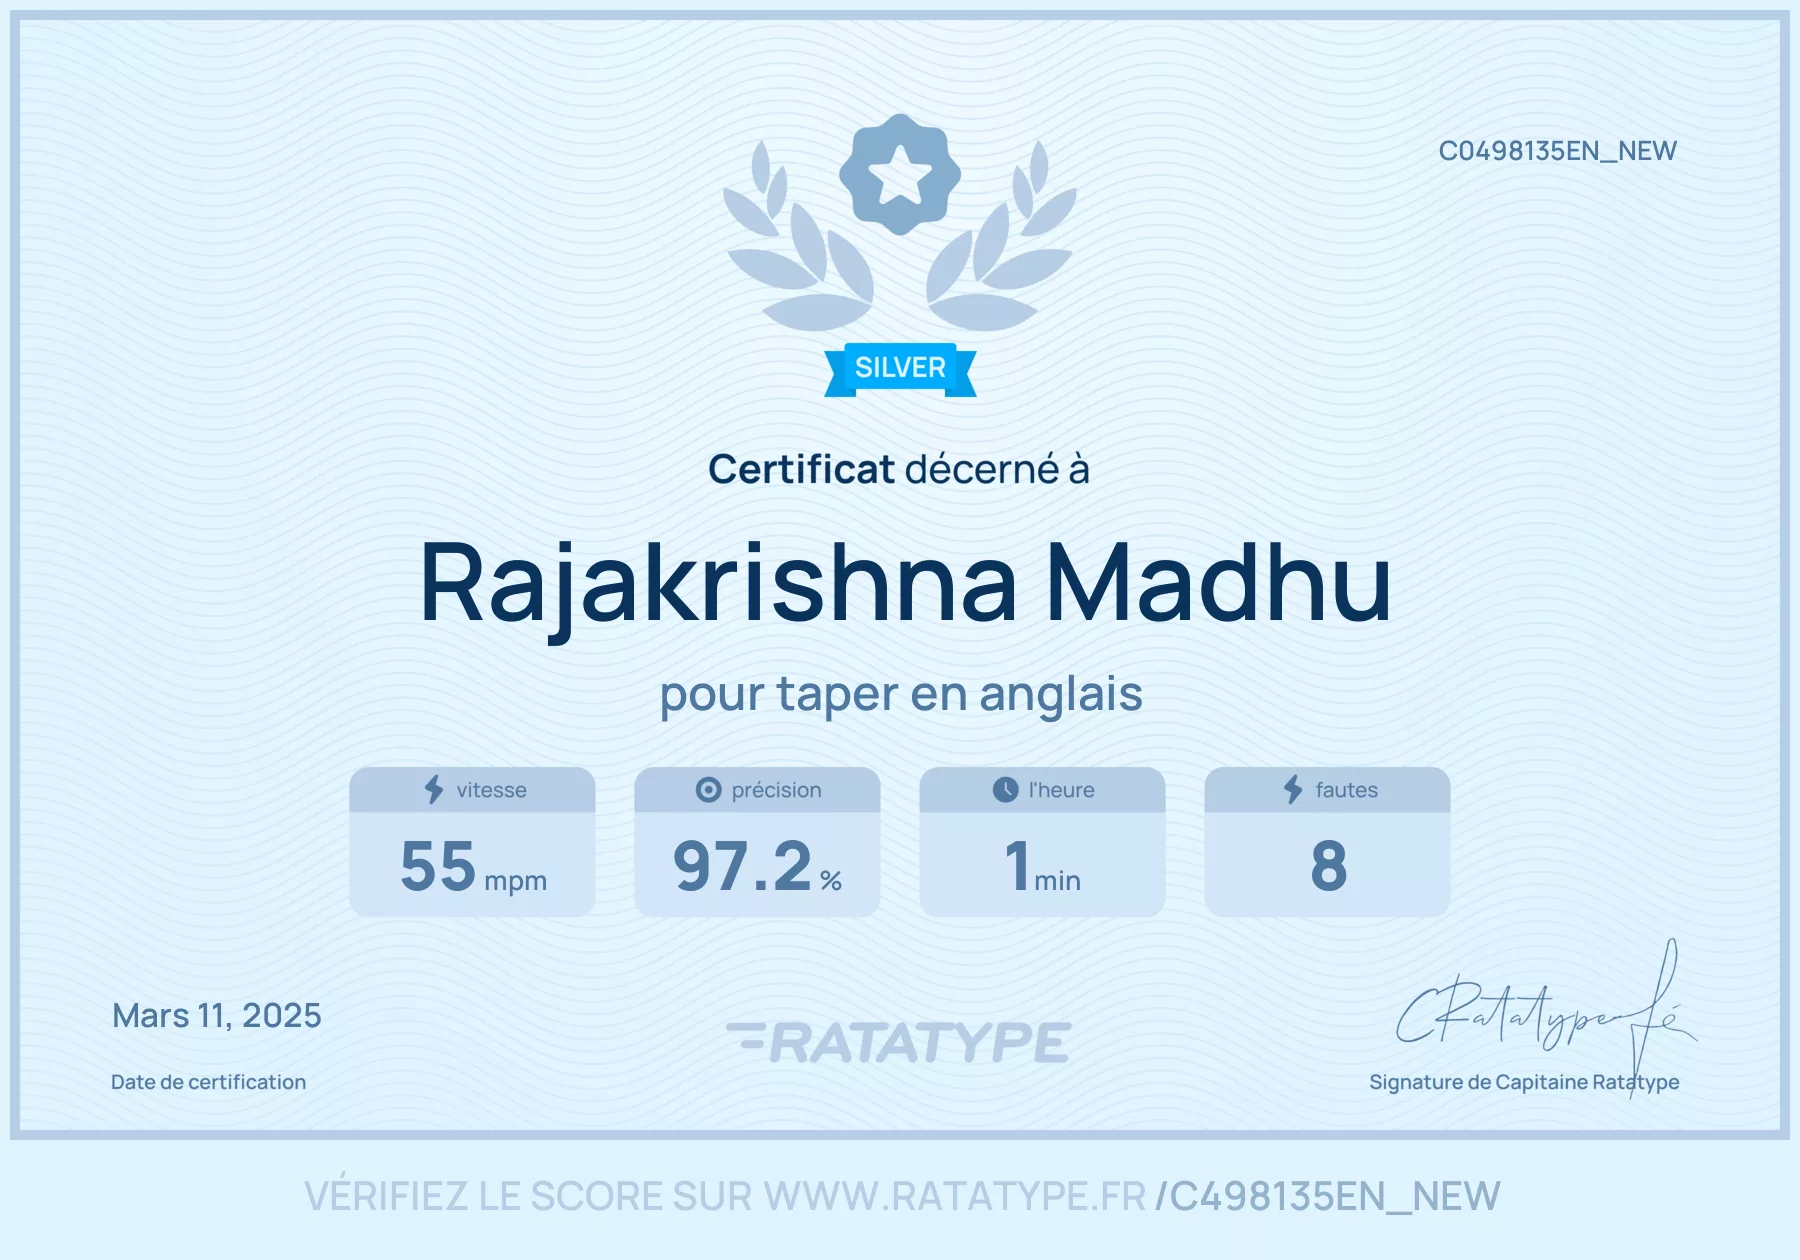Click the accuracy value 97.2 %
Screen dimensions: 1800x1260
coord(757,866)
